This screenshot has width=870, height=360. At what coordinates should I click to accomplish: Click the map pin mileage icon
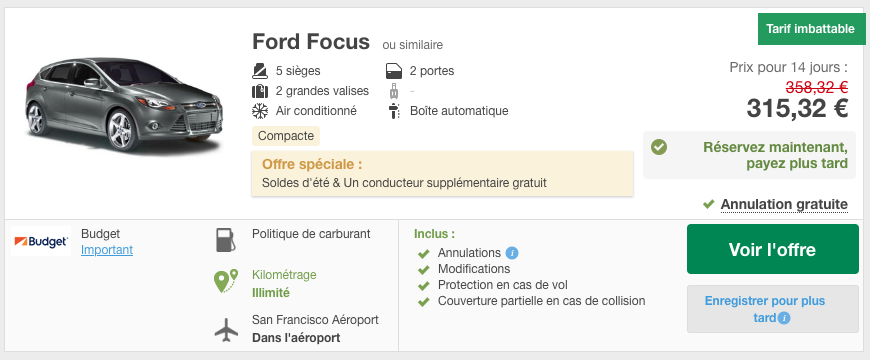click(226, 281)
